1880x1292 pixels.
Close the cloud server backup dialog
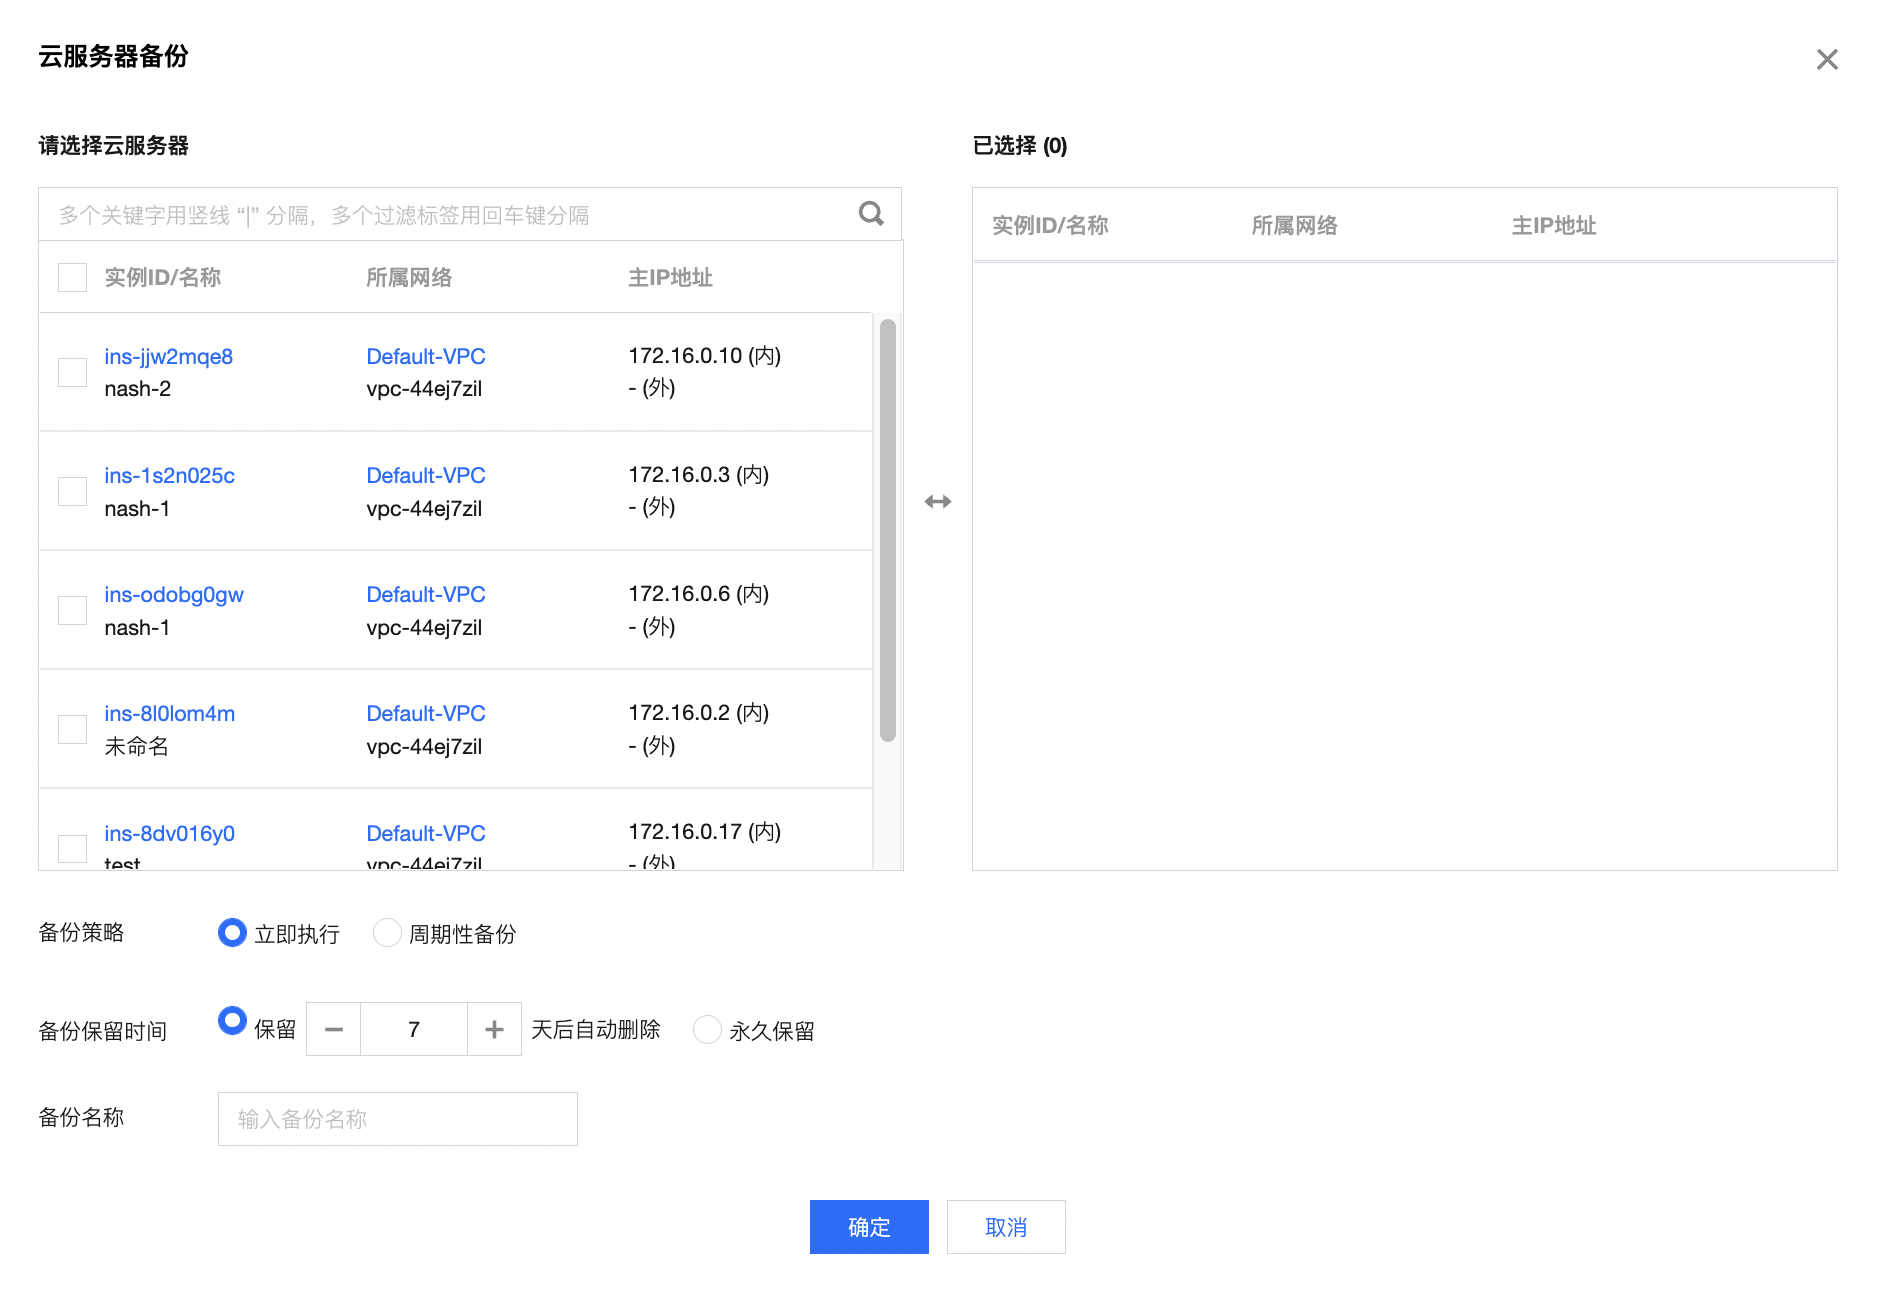pyautogui.click(x=1827, y=60)
